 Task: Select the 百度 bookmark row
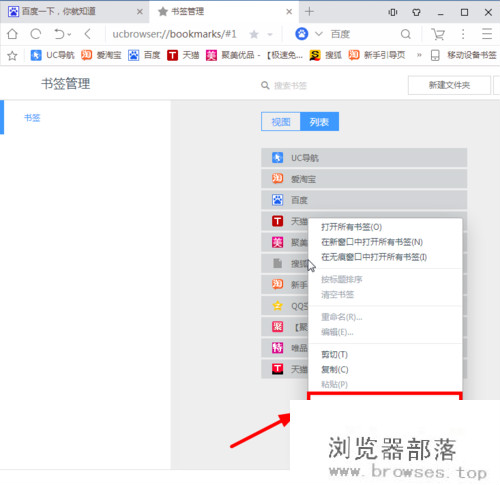pos(364,200)
